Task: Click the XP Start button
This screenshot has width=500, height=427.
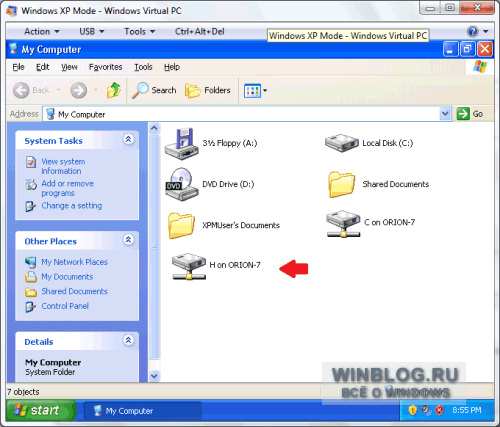Action: point(41,410)
